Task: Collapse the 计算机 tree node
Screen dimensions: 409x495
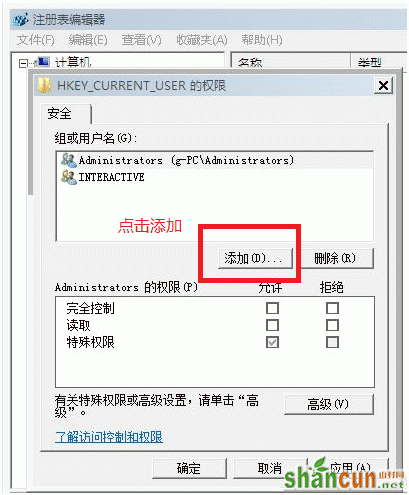Action: tap(23, 63)
